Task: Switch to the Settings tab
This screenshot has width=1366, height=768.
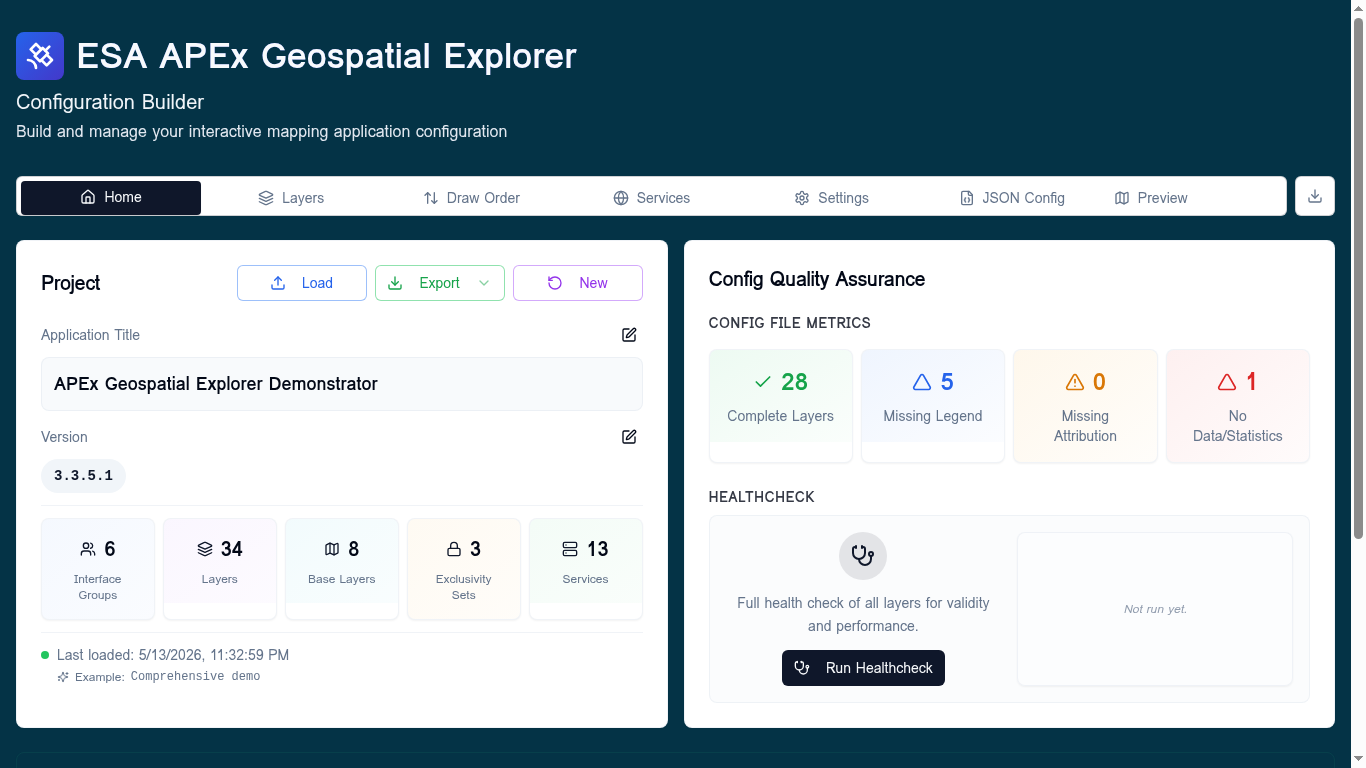Action: pyautogui.click(x=831, y=198)
